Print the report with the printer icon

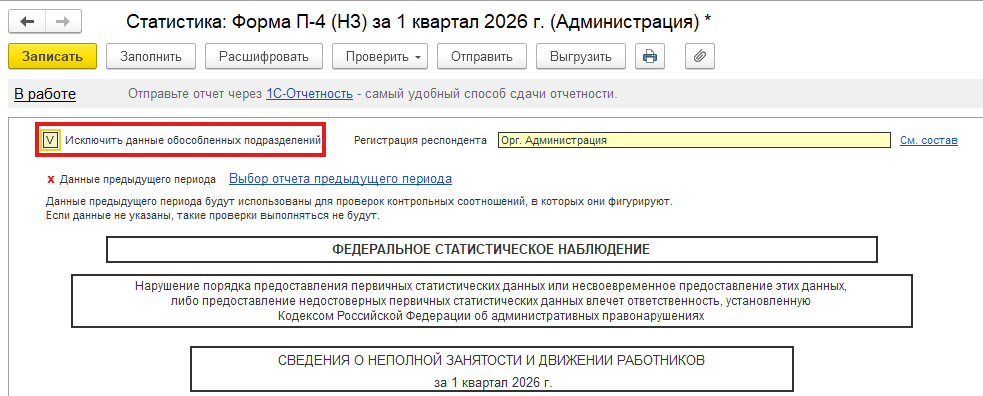point(649,56)
